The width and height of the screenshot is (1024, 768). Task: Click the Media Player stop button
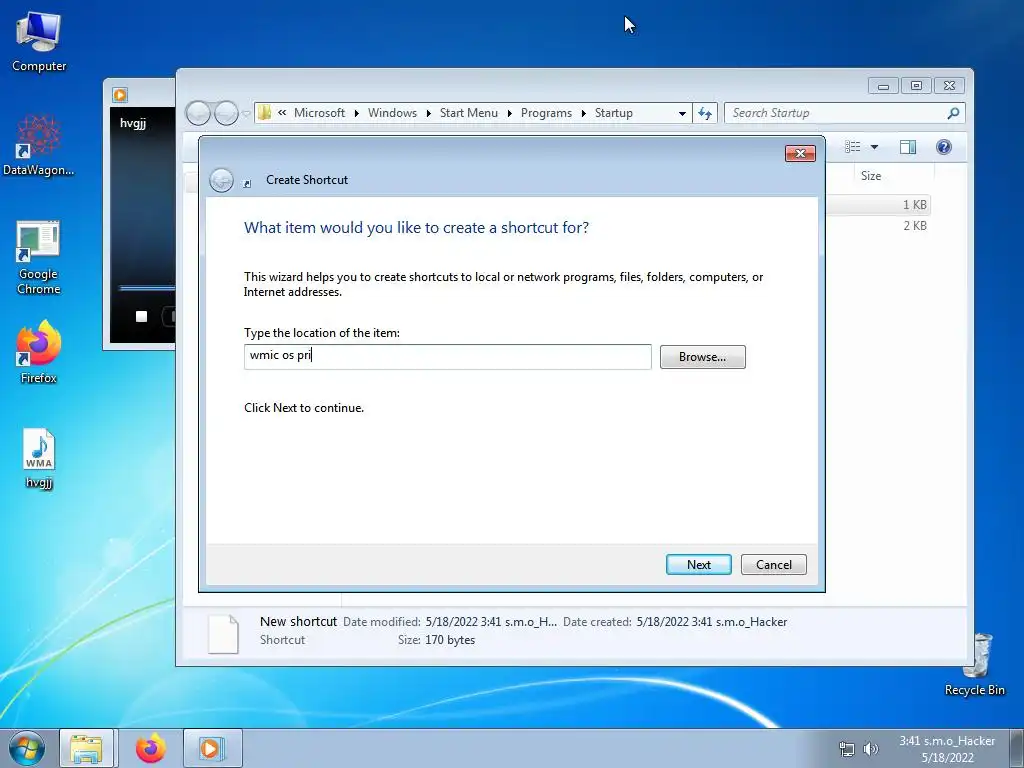tap(141, 317)
